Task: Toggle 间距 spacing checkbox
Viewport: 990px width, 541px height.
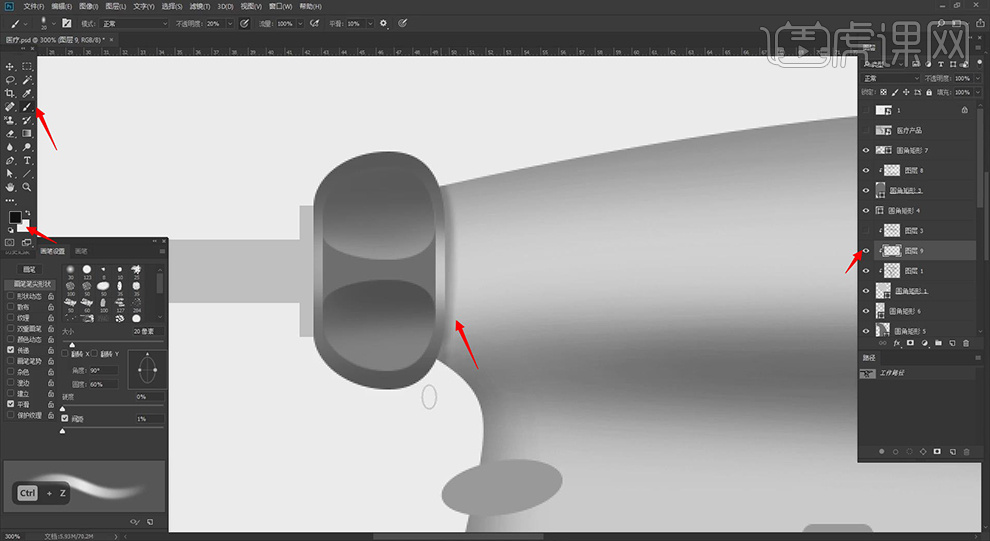Action: click(x=65, y=419)
